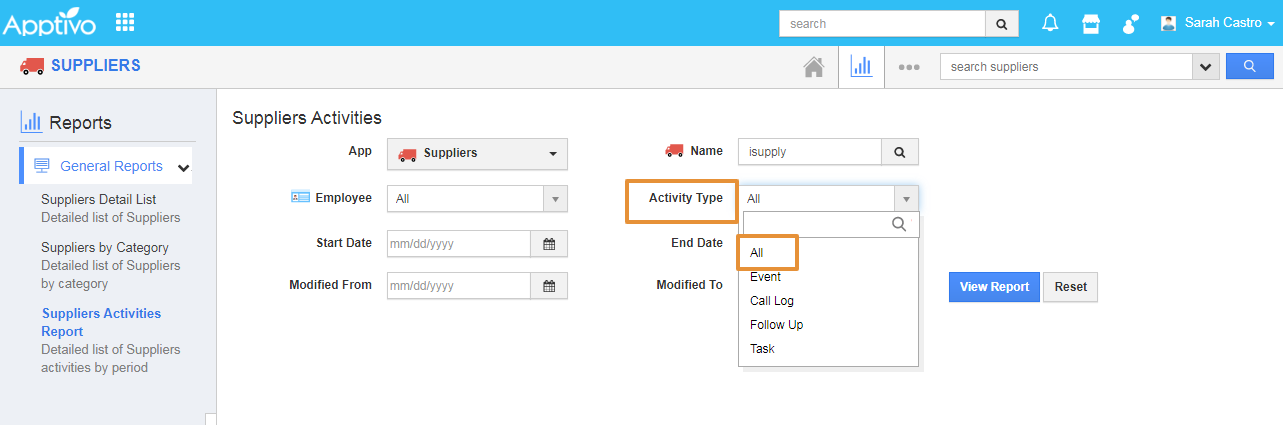
Task: Click the Modified From calendar icon
Action: tap(548, 286)
